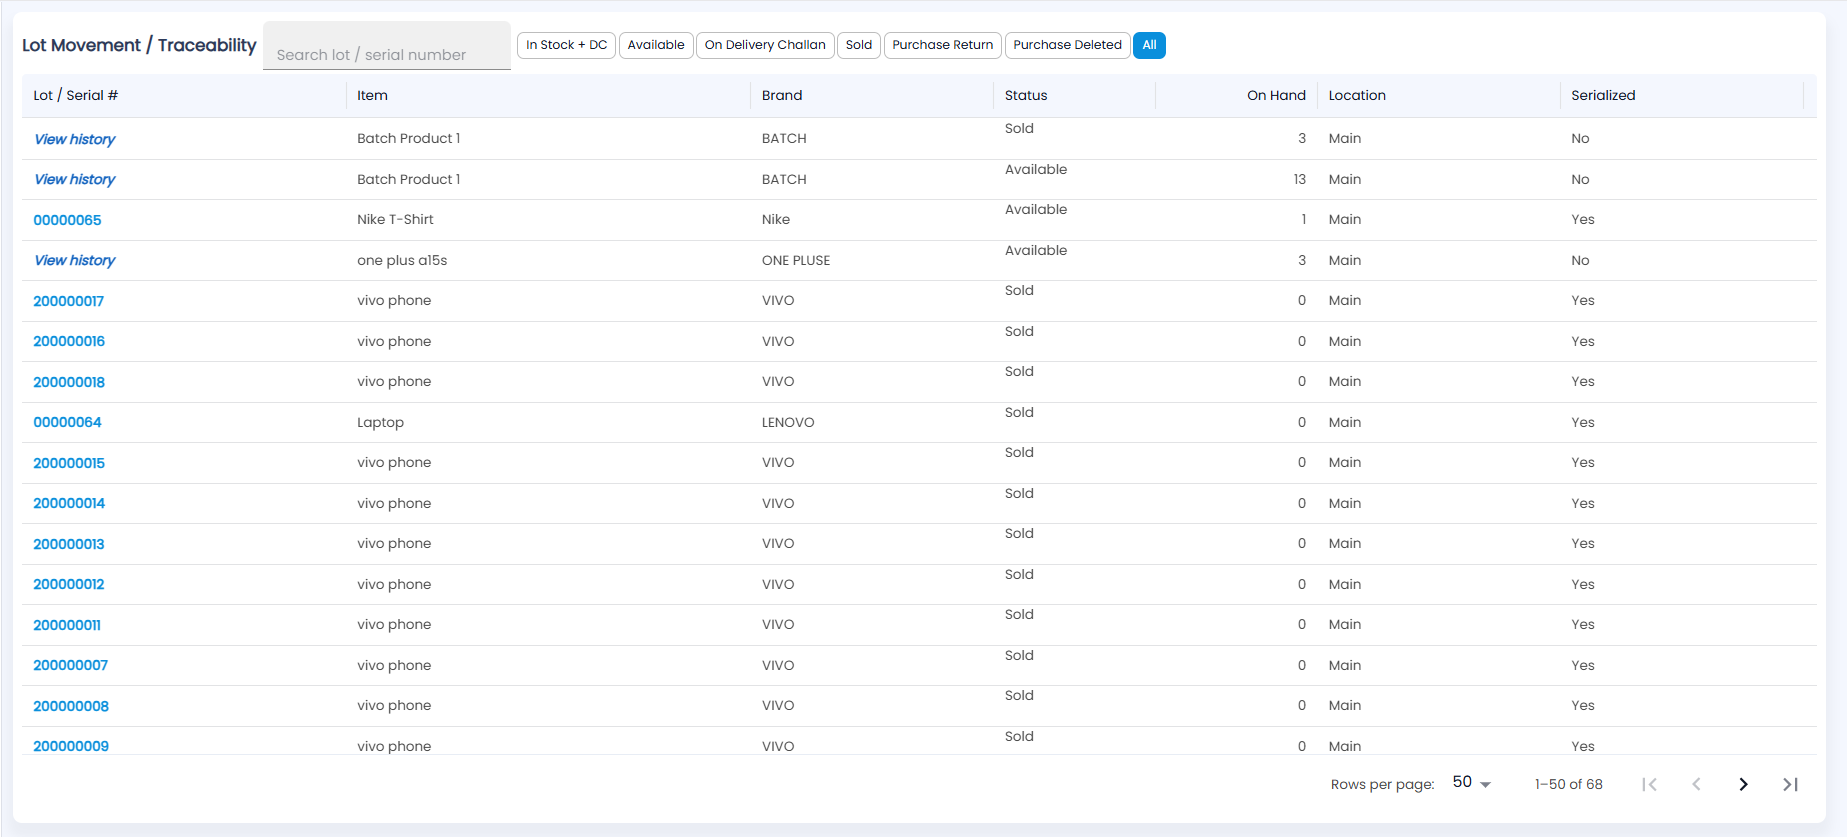The width and height of the screenshot is (1847, 837).
Task: Click the On Hand value 13
Action: [1299, 179]
